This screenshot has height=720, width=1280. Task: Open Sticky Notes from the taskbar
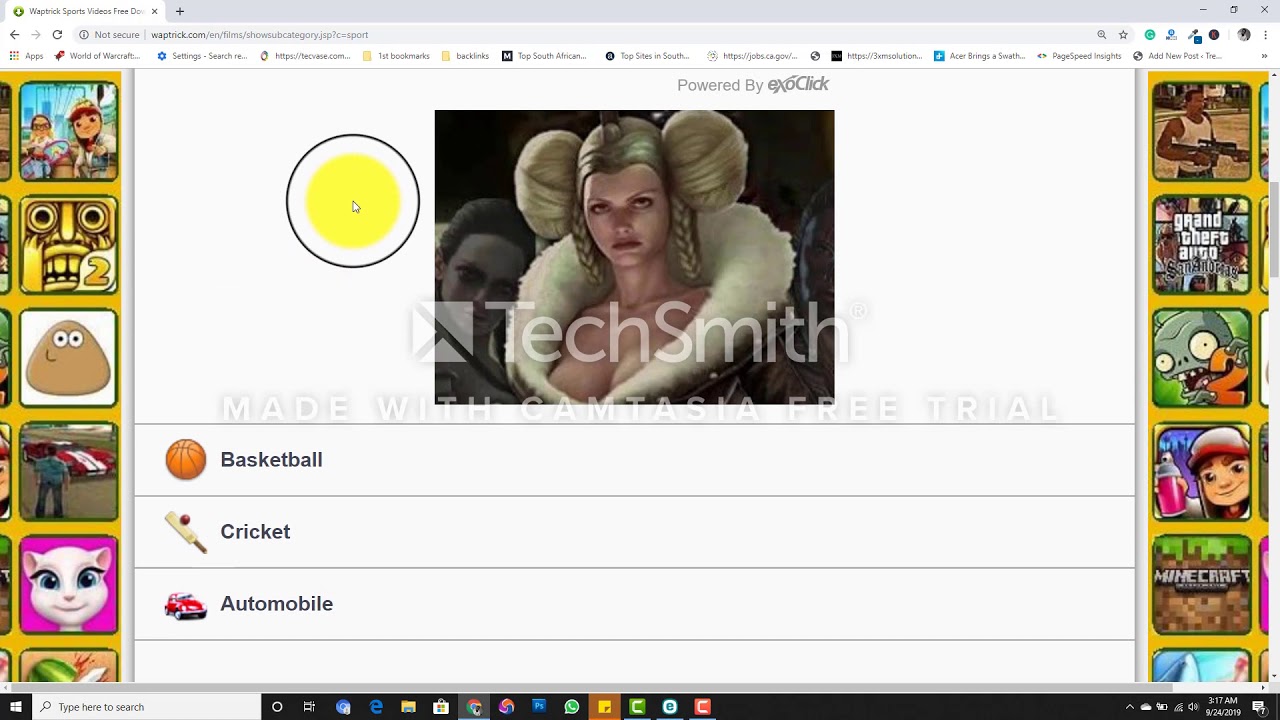(604, 707)
